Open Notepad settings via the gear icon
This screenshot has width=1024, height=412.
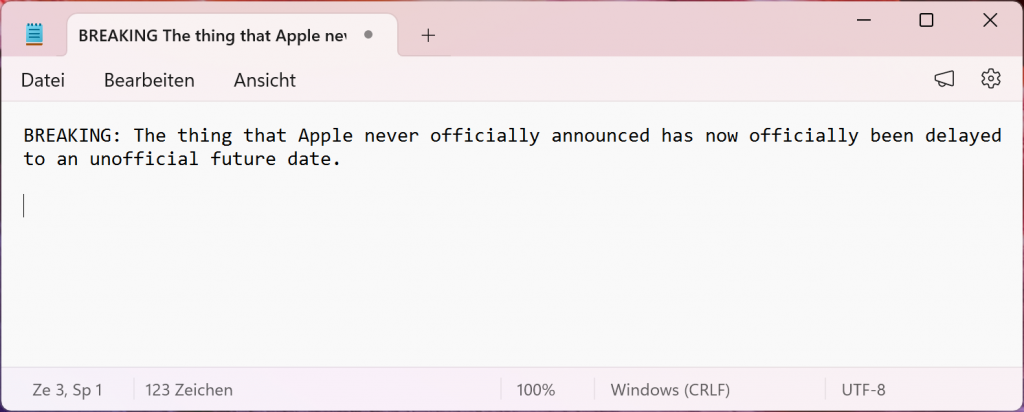(x=990, y=79)
